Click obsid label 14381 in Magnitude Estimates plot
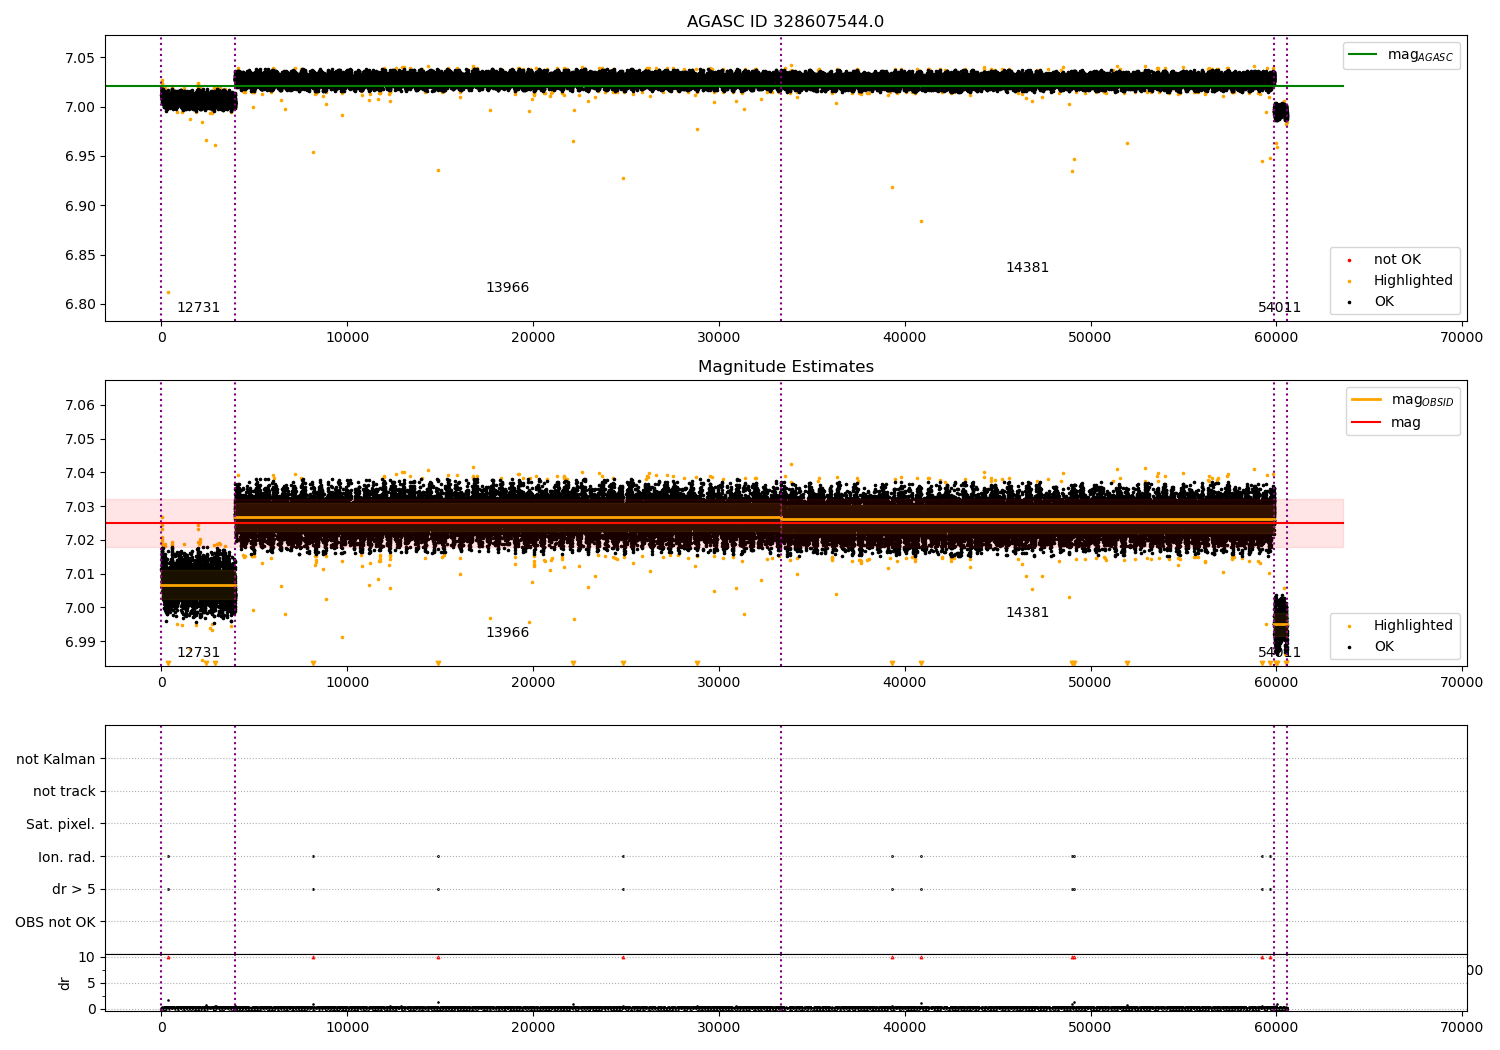 click(1027, 613)
